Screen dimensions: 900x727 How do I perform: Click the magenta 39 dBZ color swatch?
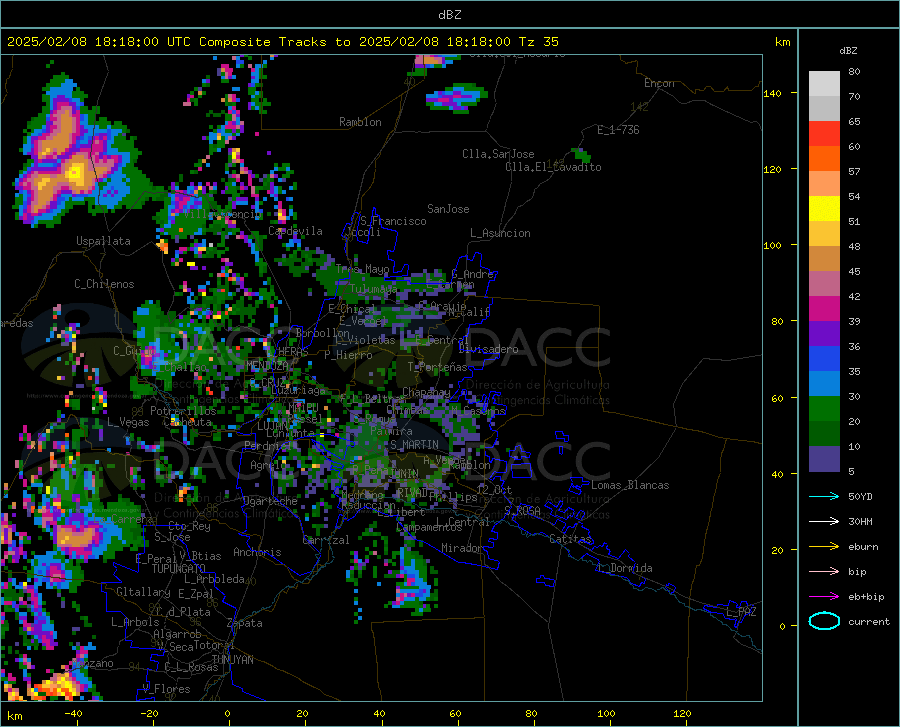point(824,309)
